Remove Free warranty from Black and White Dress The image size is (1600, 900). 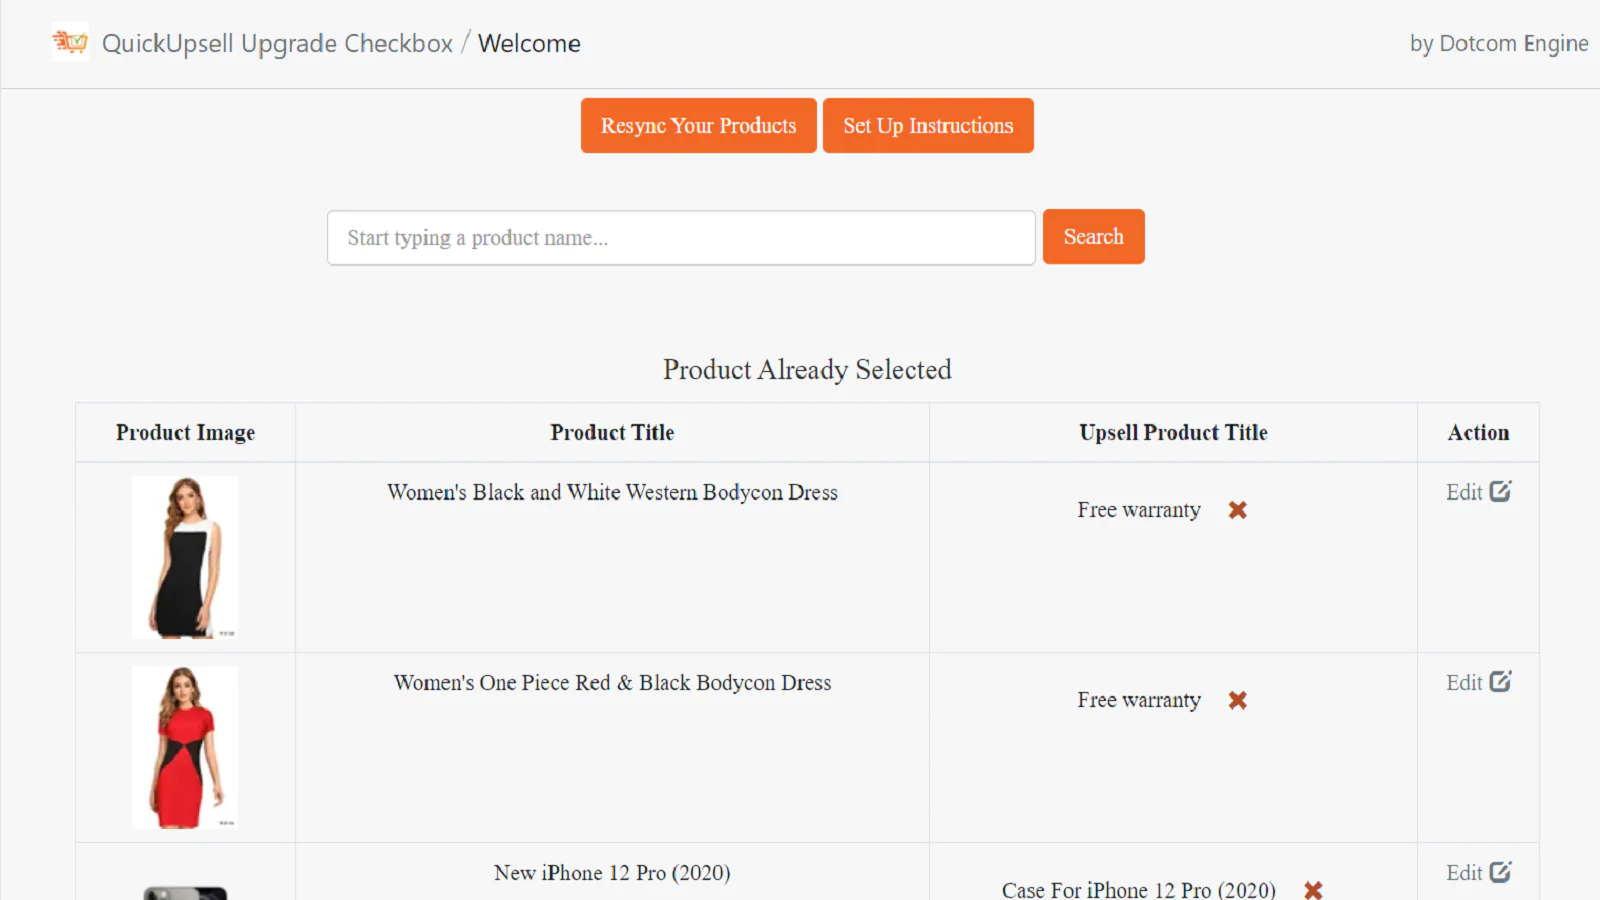[x=1237, y=510]
